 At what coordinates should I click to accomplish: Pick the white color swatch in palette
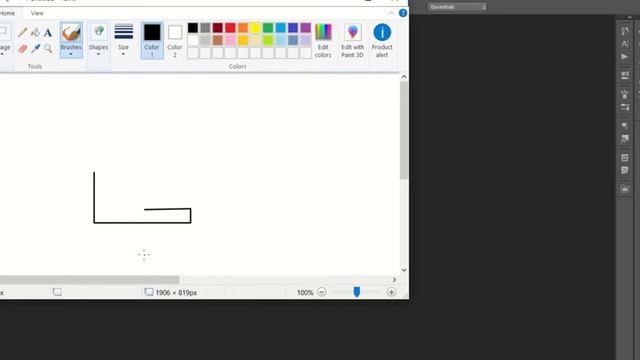[193, 40]
